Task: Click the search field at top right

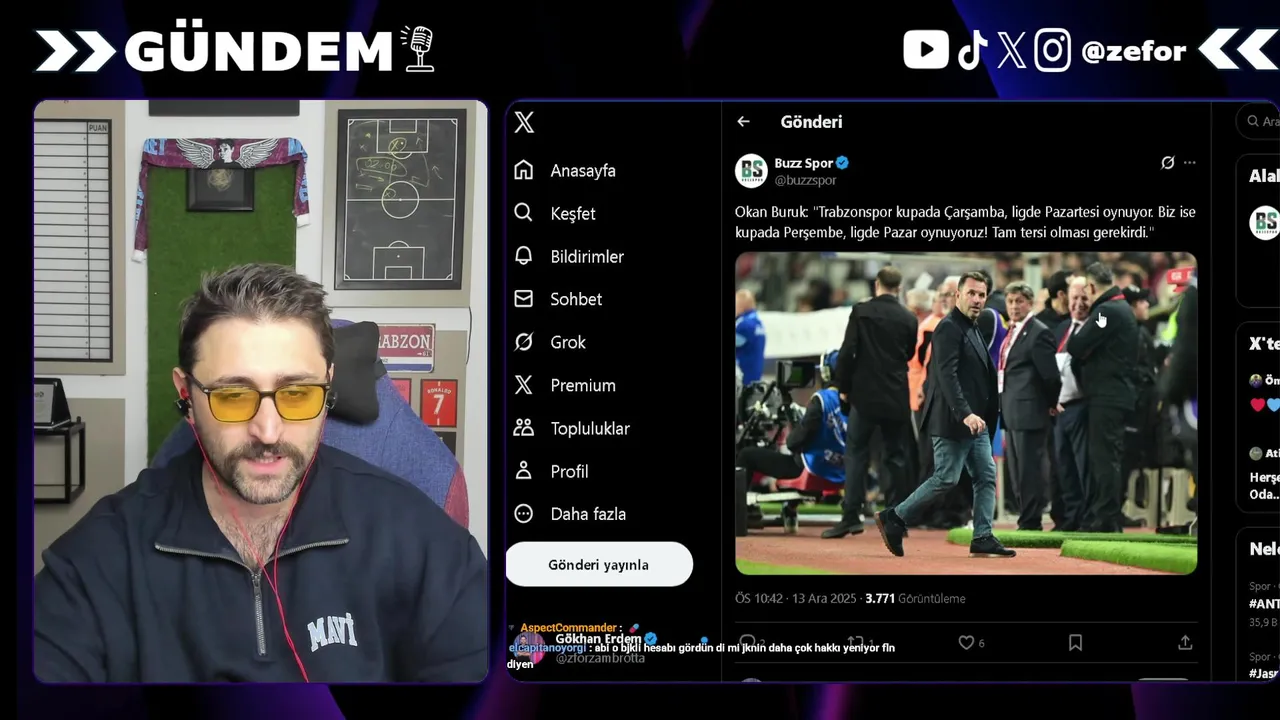Action: [1258, 121]
